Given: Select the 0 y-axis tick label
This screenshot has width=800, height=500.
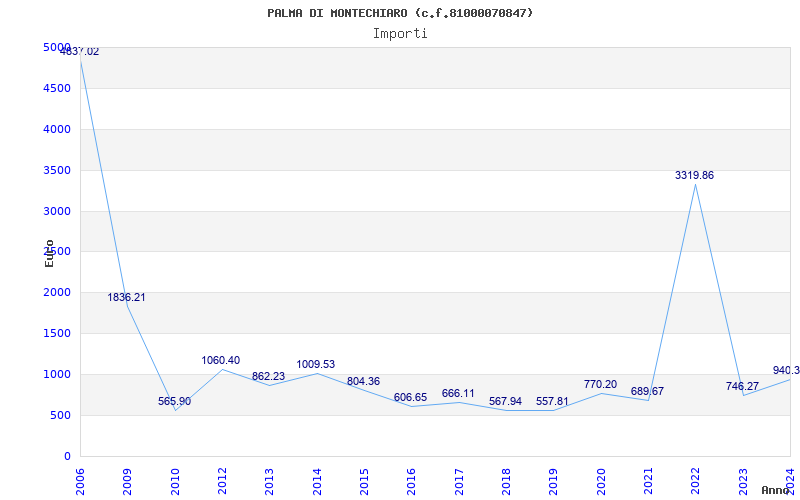Looking at the screenshot, I should point(67,457).
